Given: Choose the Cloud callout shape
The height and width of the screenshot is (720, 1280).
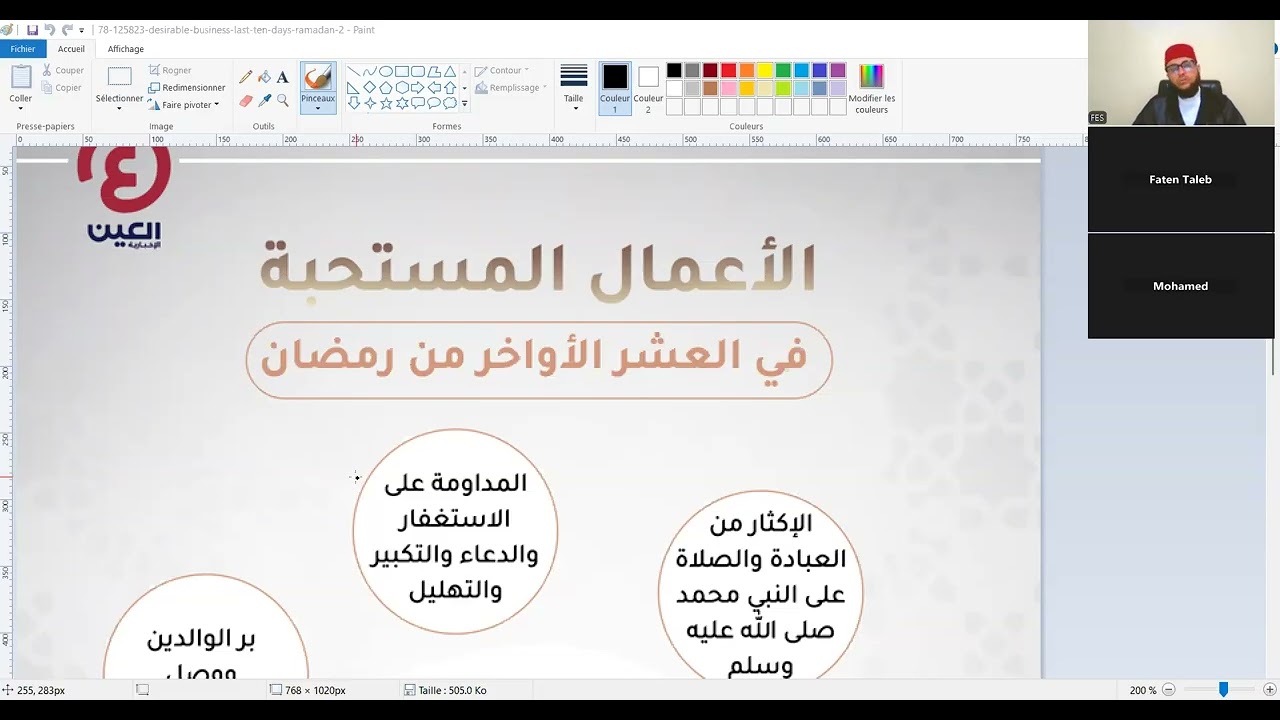Looking at the screenshot, I should click(450, 103).
